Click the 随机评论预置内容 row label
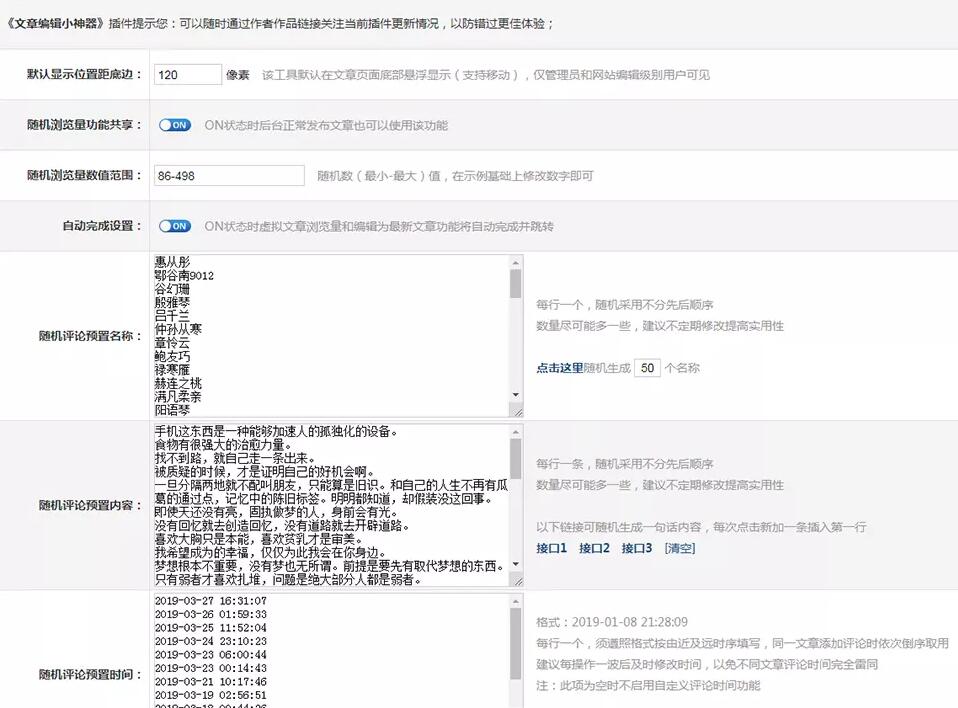 click(90, 505)
